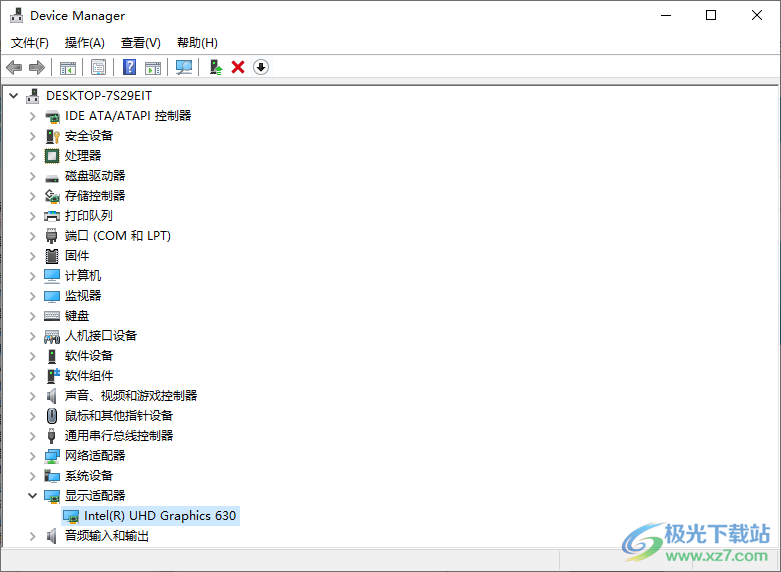The width and height of the screenshot is (781, 572).
Task: Click the 磁盘驱动器 drive icon
Action: point(52,177)
